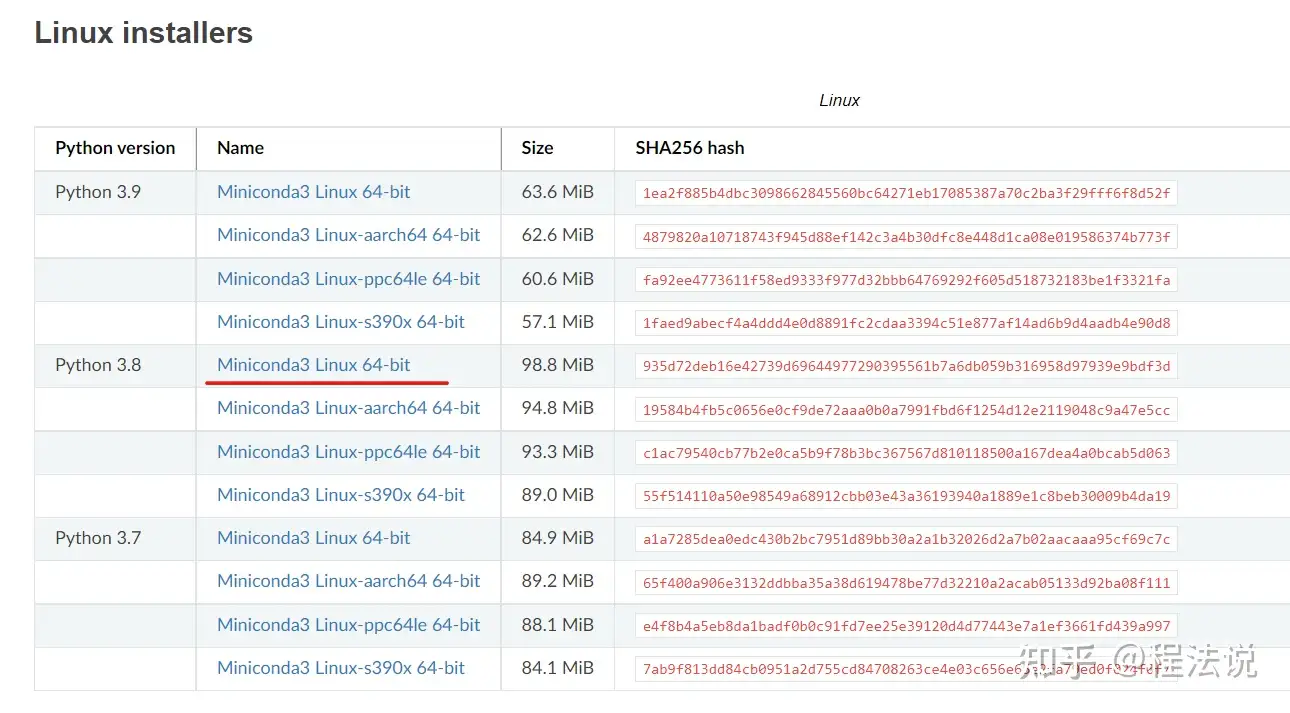
Task: Open Miniconda3 Linux-aarch64 64-bit link sized 89.2 MiB
Action: pos(349,581)
